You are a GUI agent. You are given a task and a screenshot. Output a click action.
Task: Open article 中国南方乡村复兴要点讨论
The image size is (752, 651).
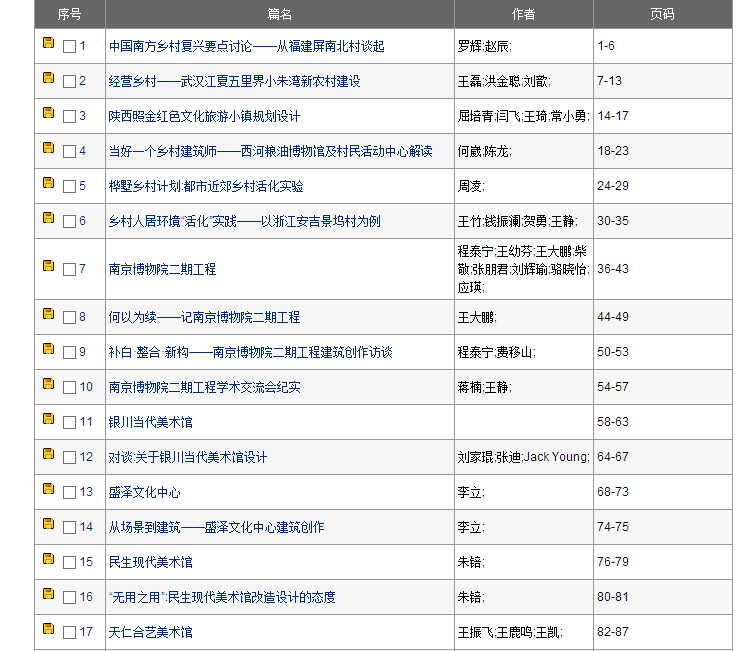click(247, 47)
